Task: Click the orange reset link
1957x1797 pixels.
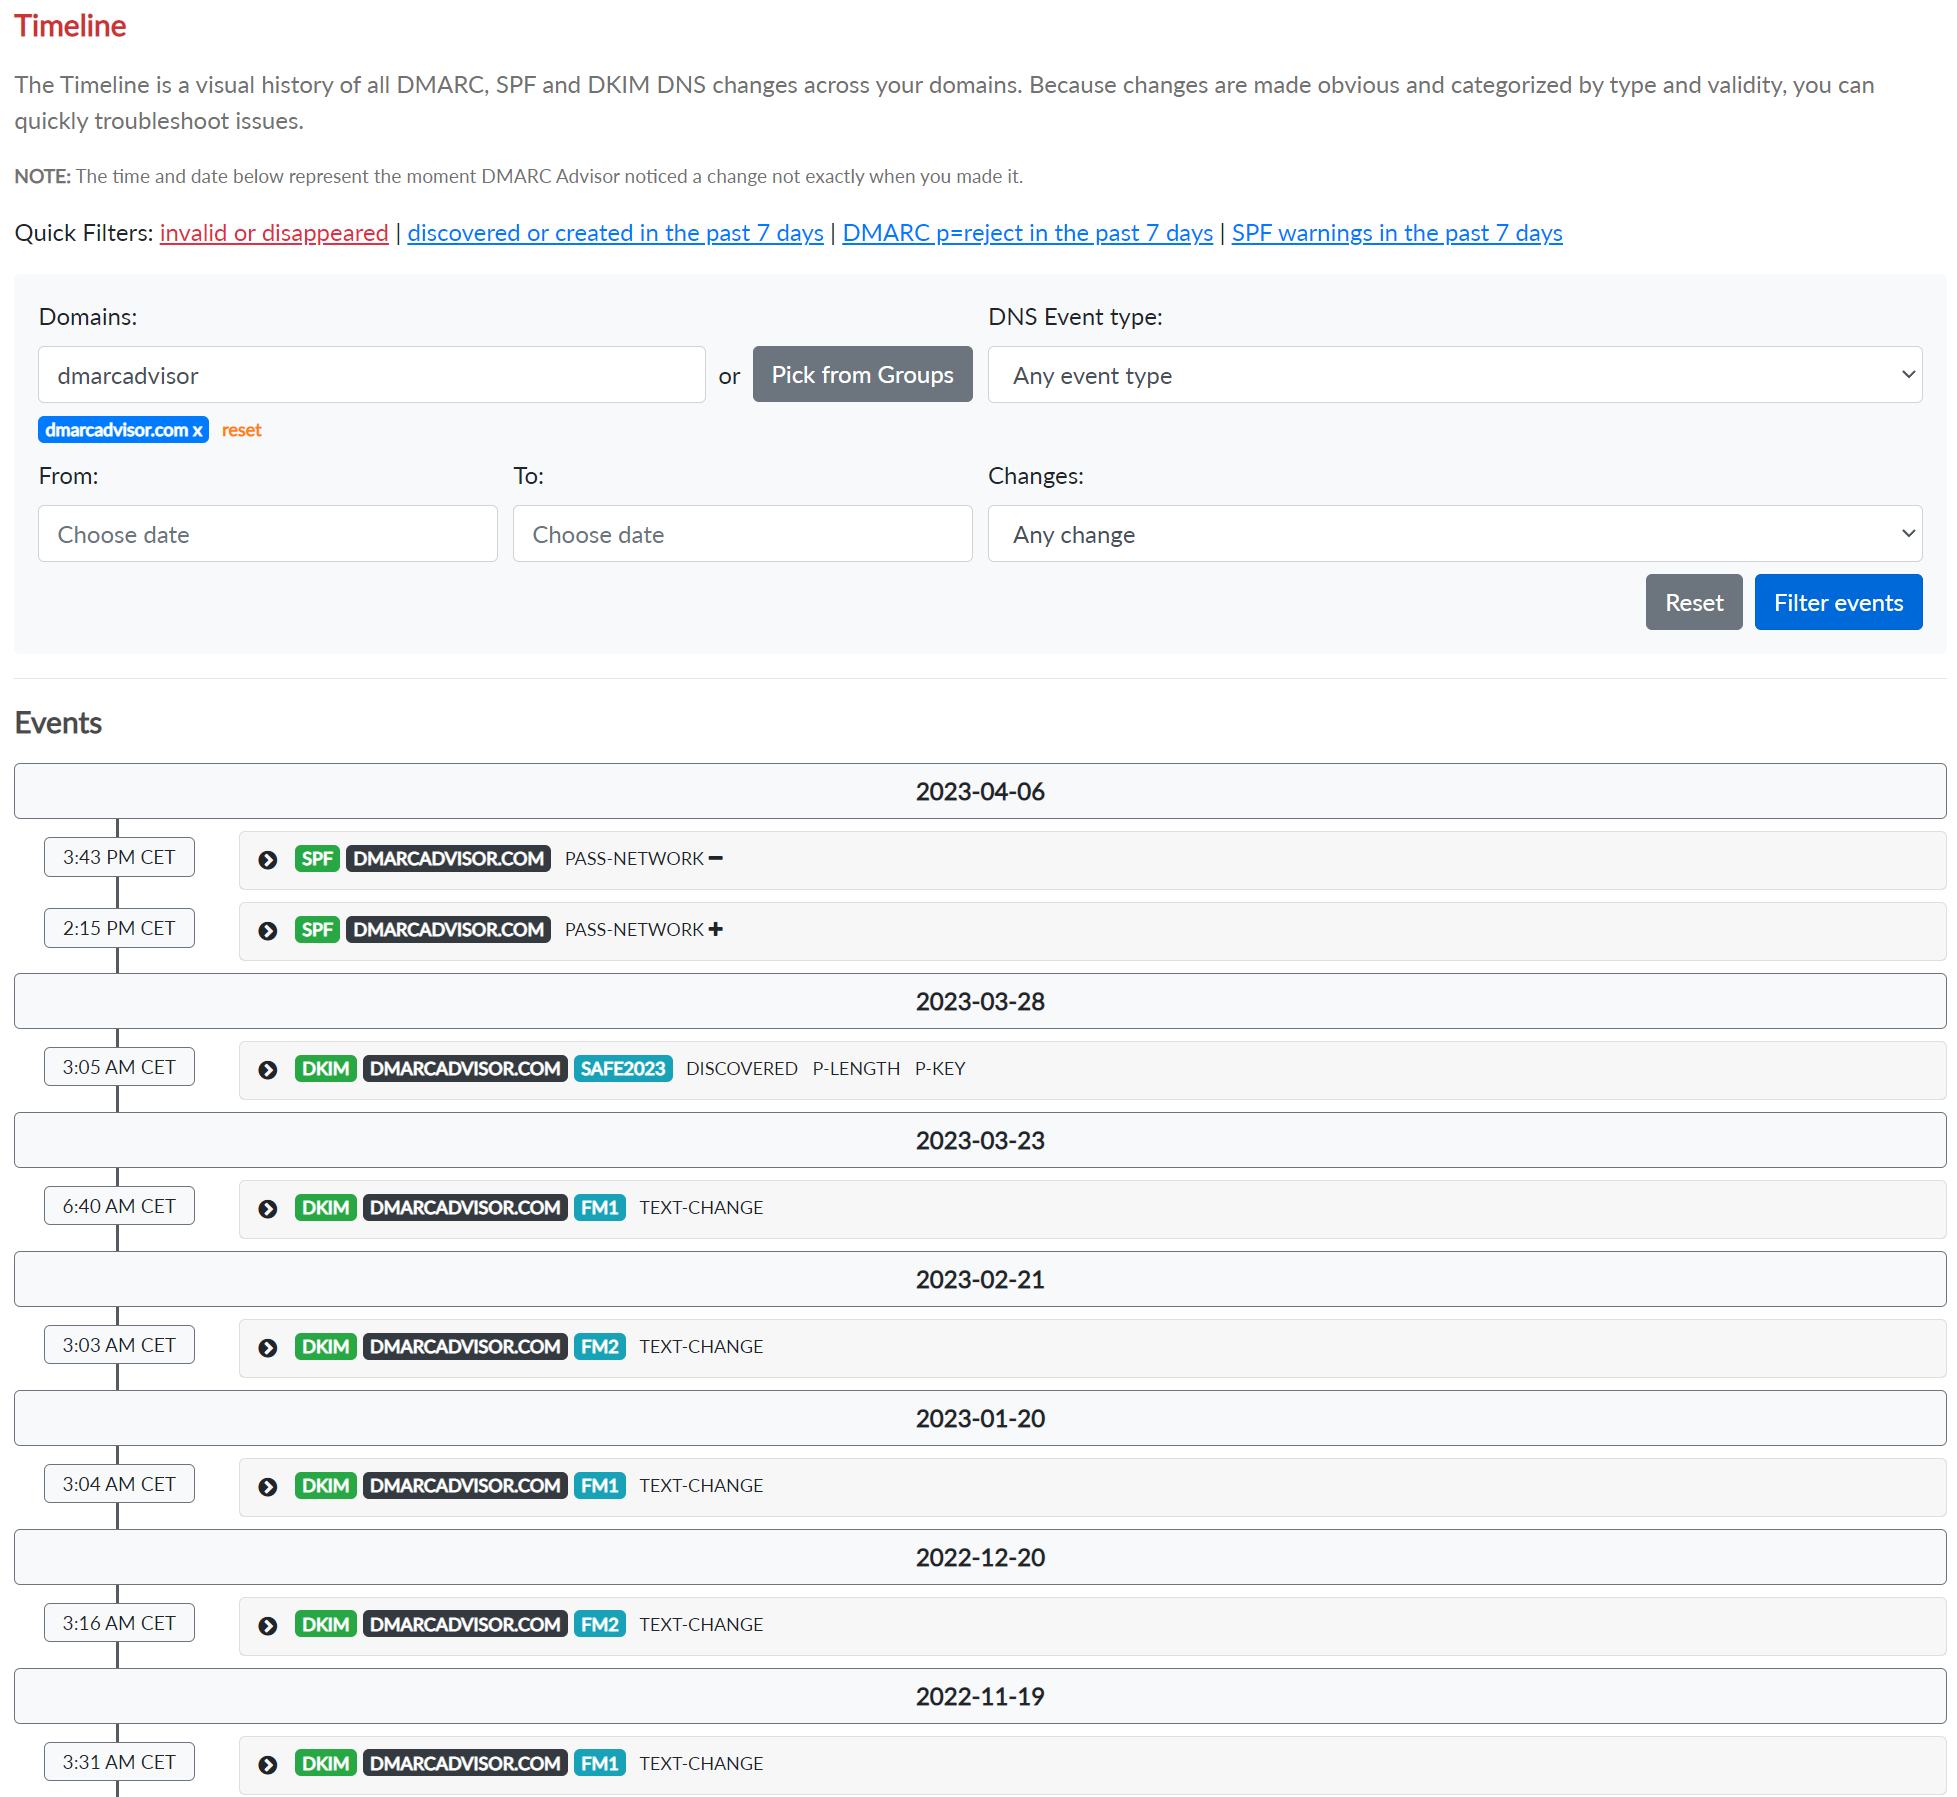Action: click(241, 430)
